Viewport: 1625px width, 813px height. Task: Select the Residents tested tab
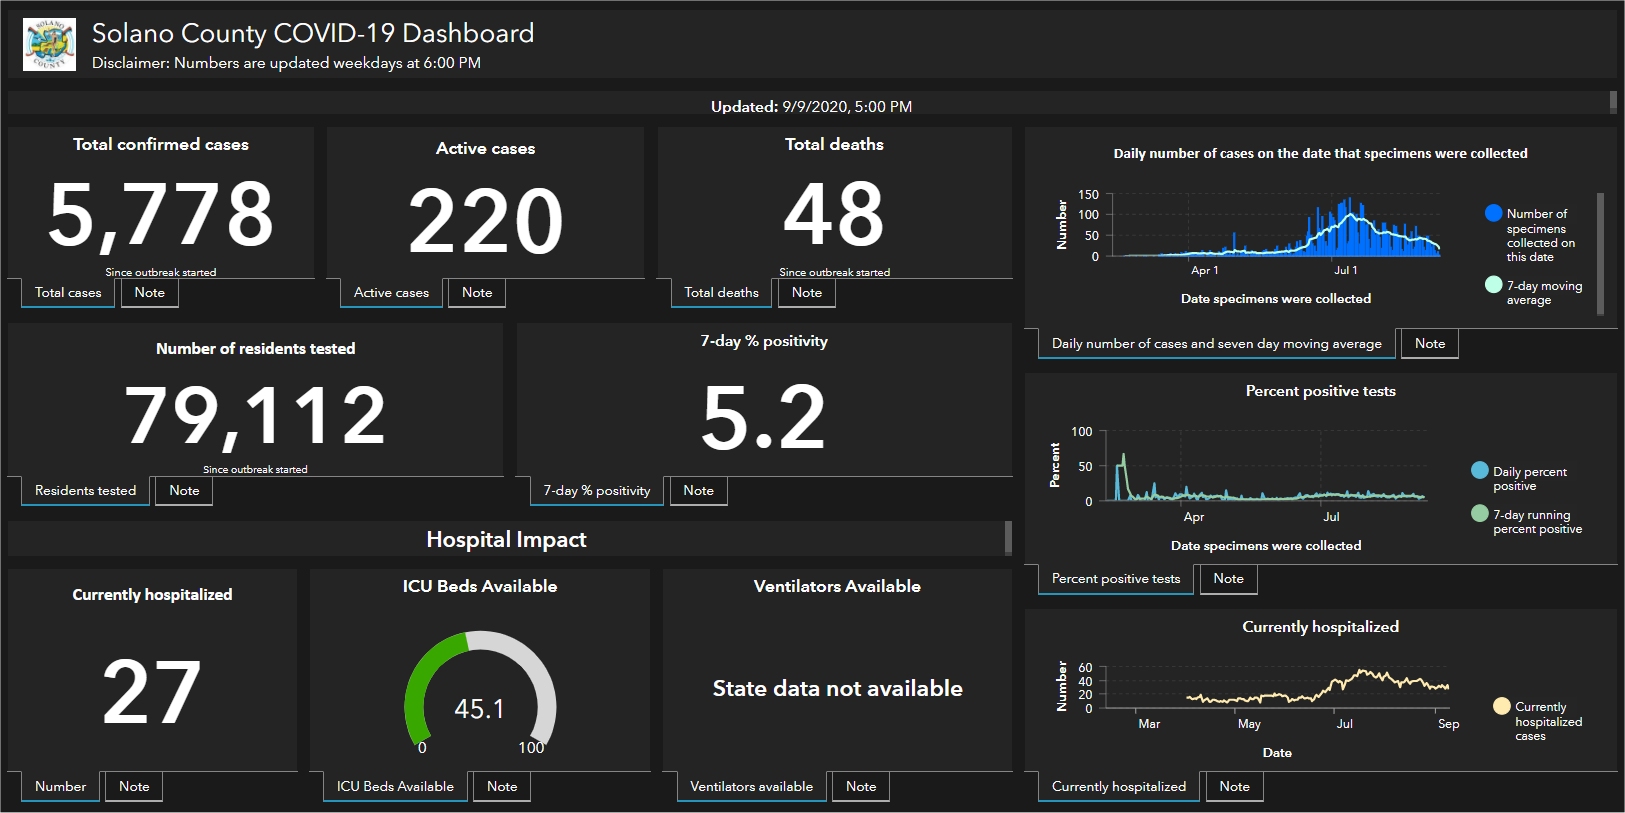(85, 491)
